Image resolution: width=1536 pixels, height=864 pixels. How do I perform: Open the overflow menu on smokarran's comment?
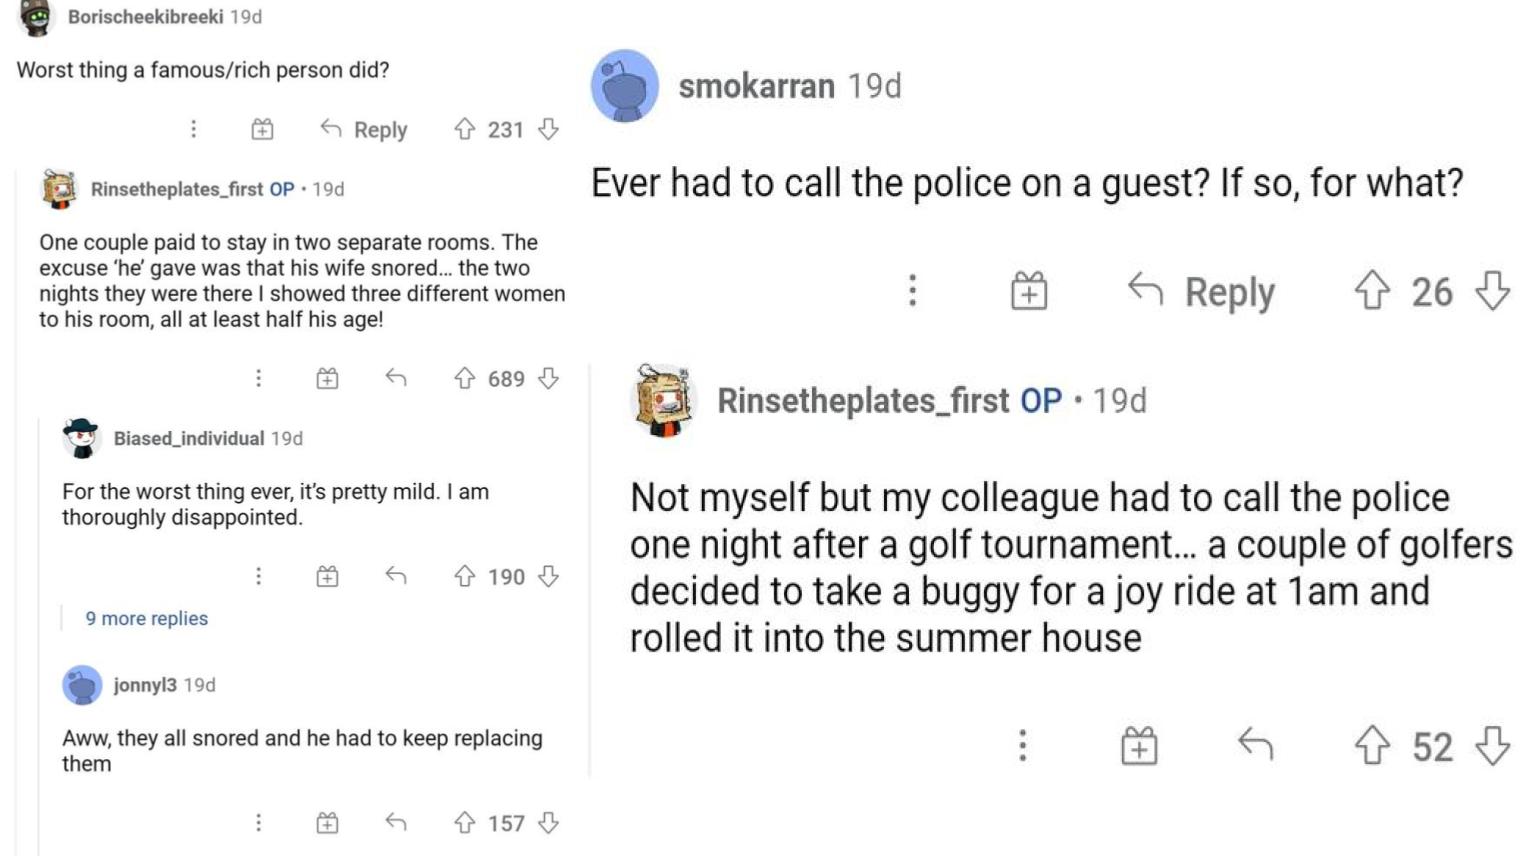point(911,291)
